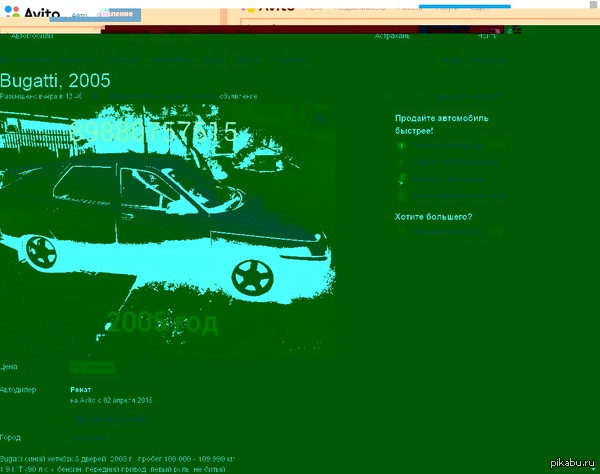This screenshot has width=600, height=474.
Task: Click the show phone number button
Action: tap(113, 419)
